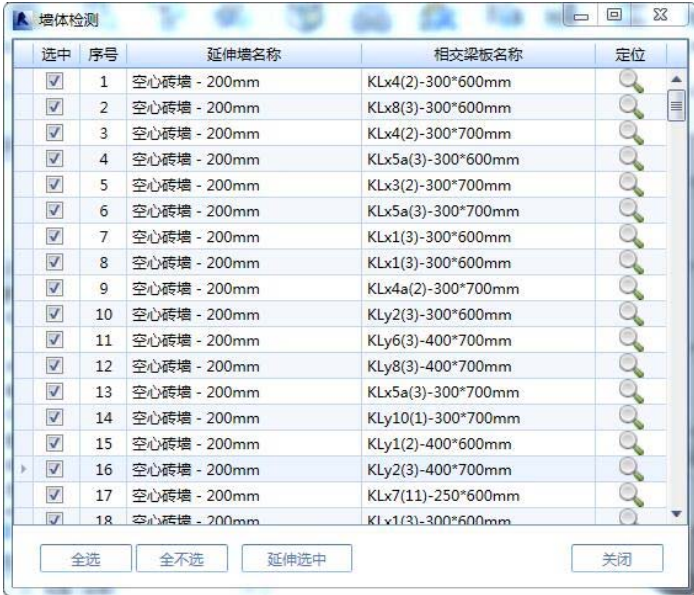The height and width of the screenshot is (595, 694).
Task: Locate row 1 wall with magnifier icon
Action: click(631, 82)
